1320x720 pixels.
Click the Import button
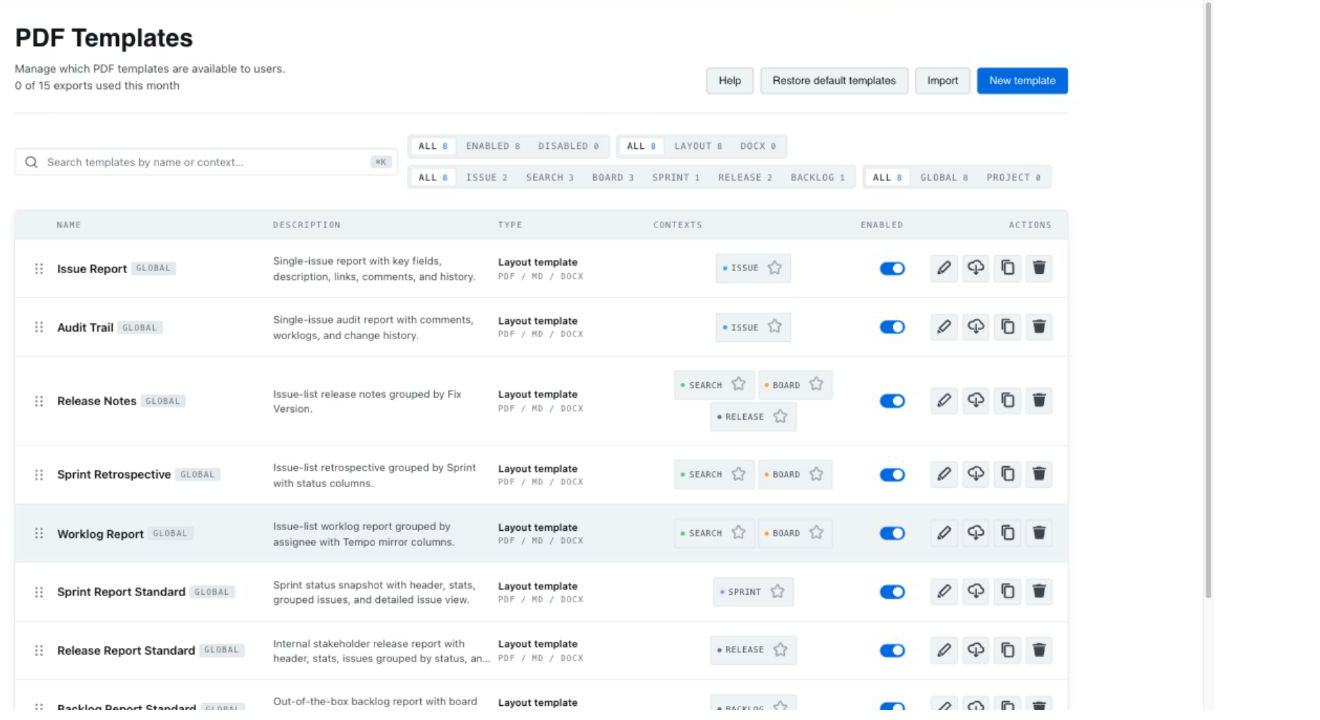(x=942, y=81)
